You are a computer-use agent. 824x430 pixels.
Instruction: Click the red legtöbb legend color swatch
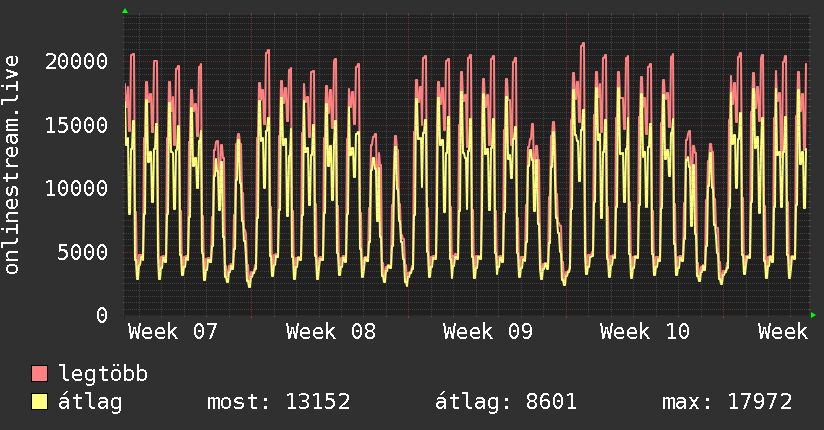coord(39,375)
